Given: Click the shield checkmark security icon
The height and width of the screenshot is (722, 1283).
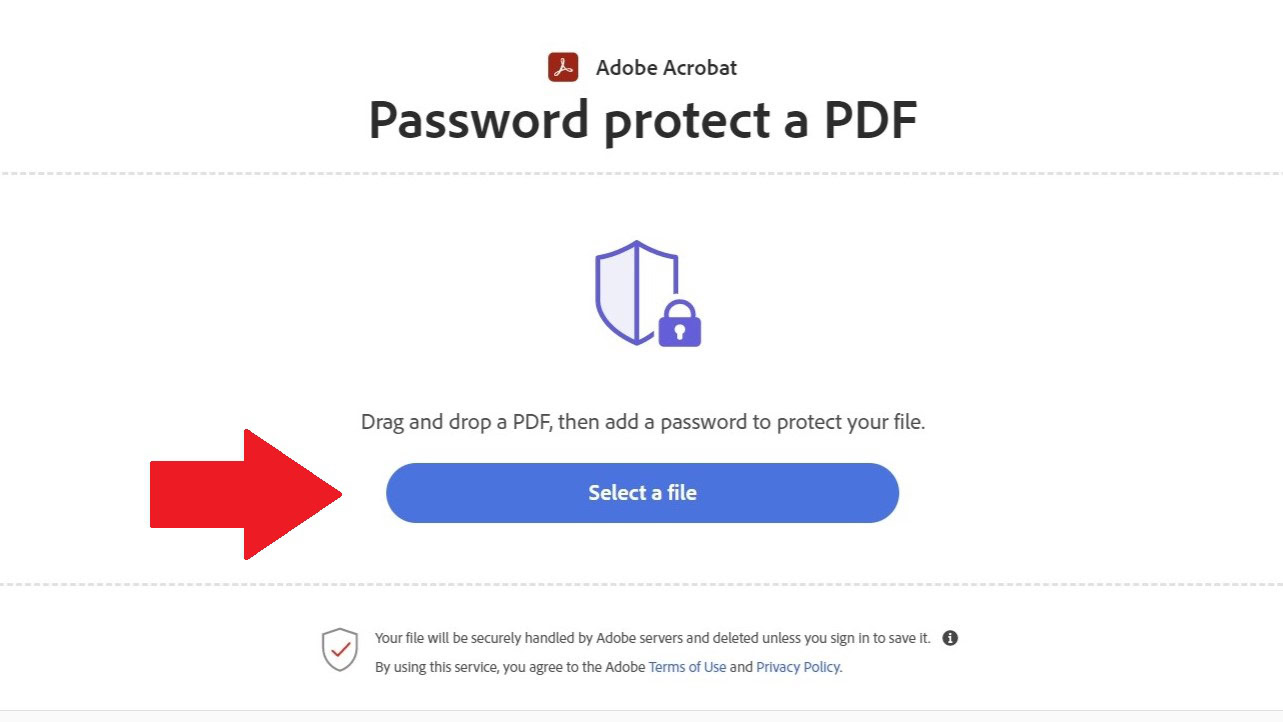Looking at the screenshot, I should [x=340, y=649].
